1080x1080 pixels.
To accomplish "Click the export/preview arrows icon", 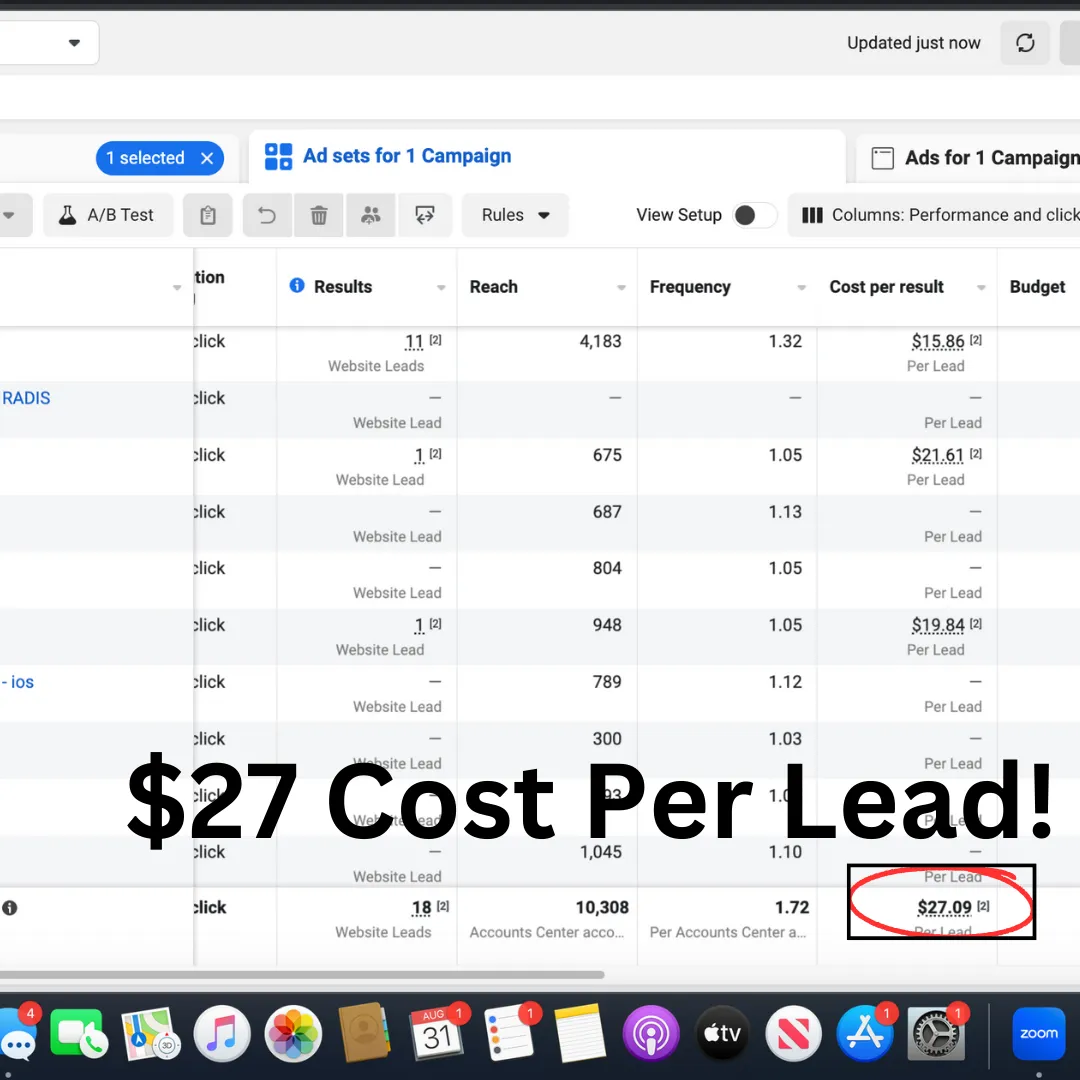I will coord(425,216).
